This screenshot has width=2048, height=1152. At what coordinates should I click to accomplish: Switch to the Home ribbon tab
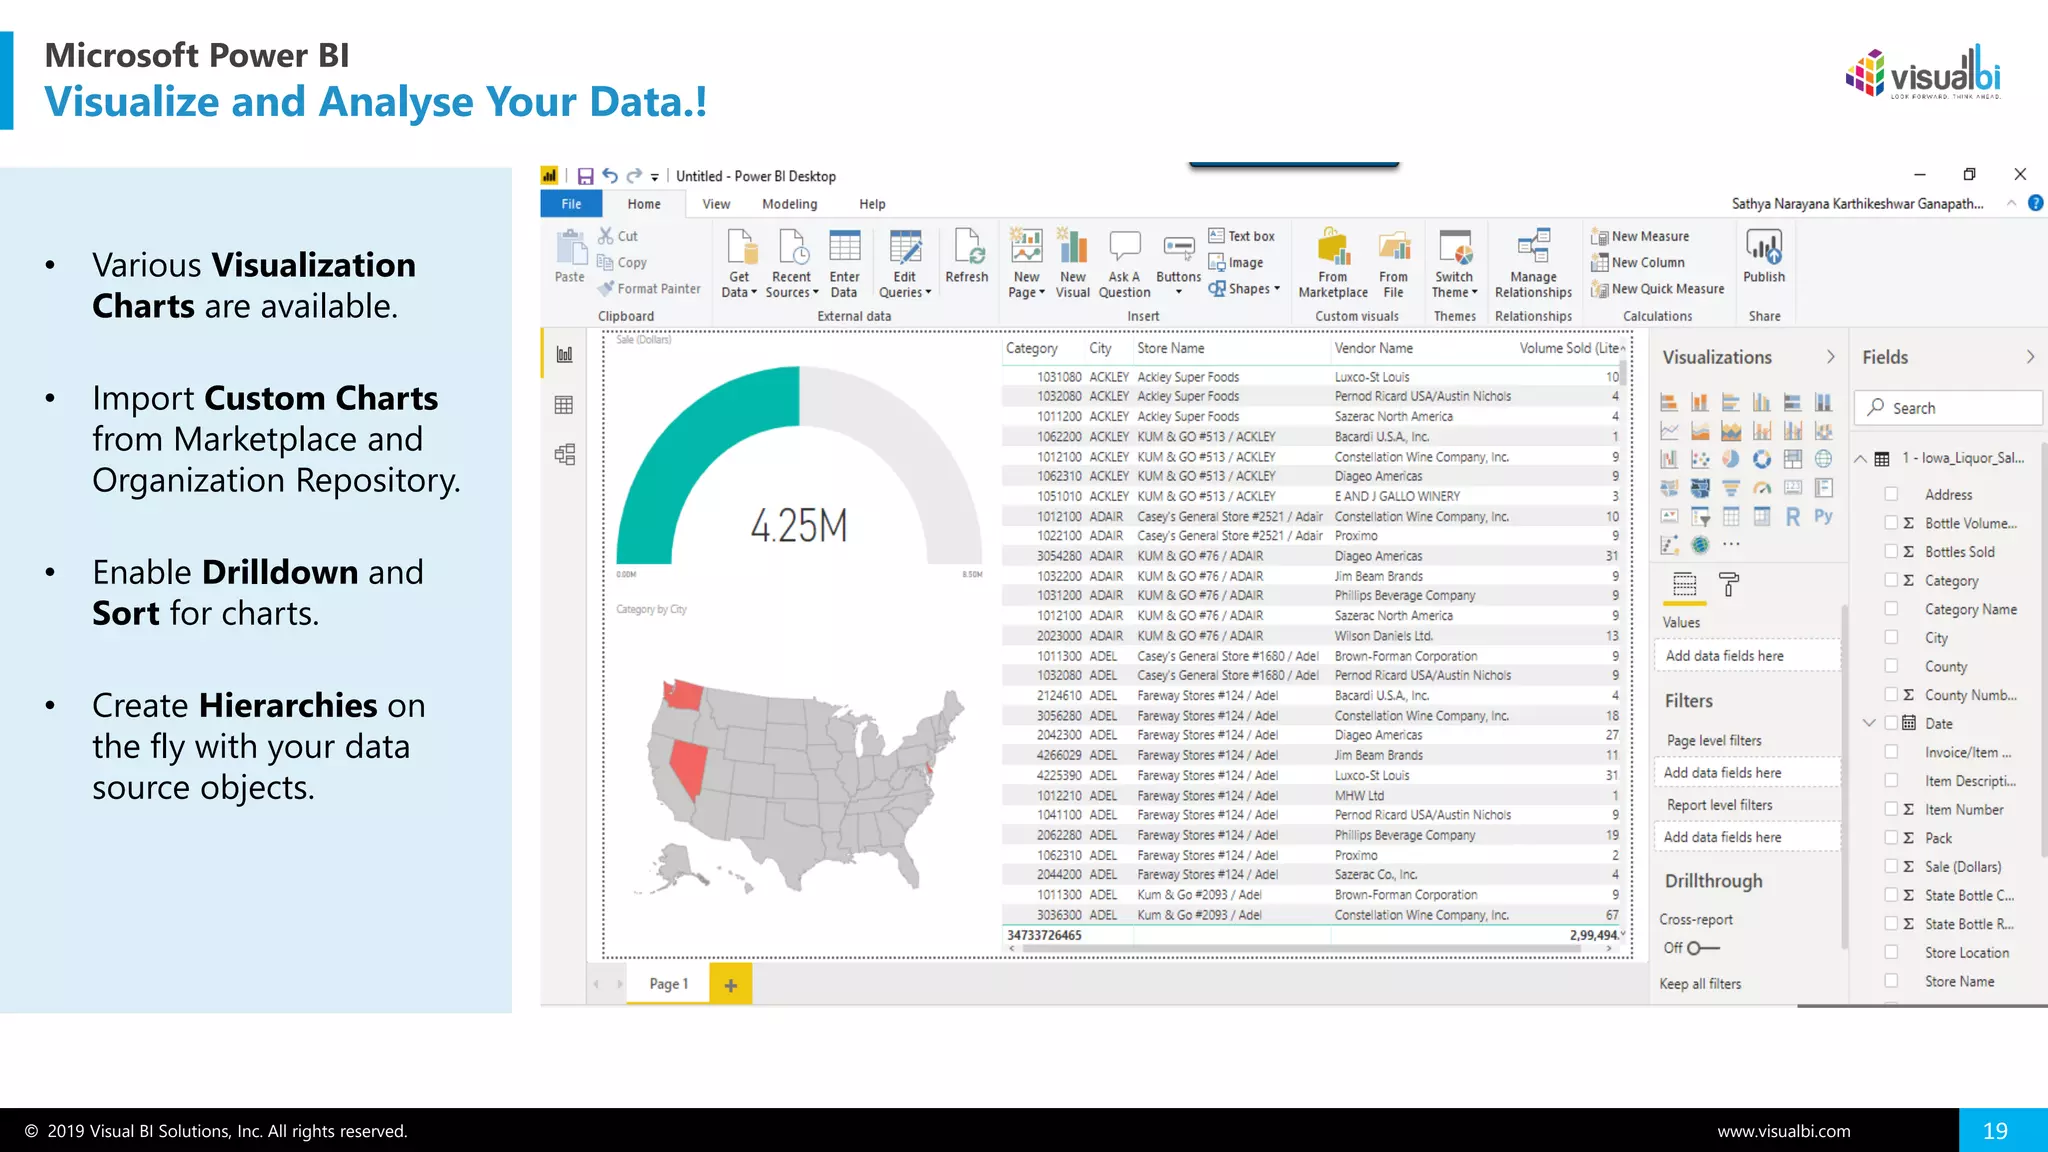tap(644, 204)
